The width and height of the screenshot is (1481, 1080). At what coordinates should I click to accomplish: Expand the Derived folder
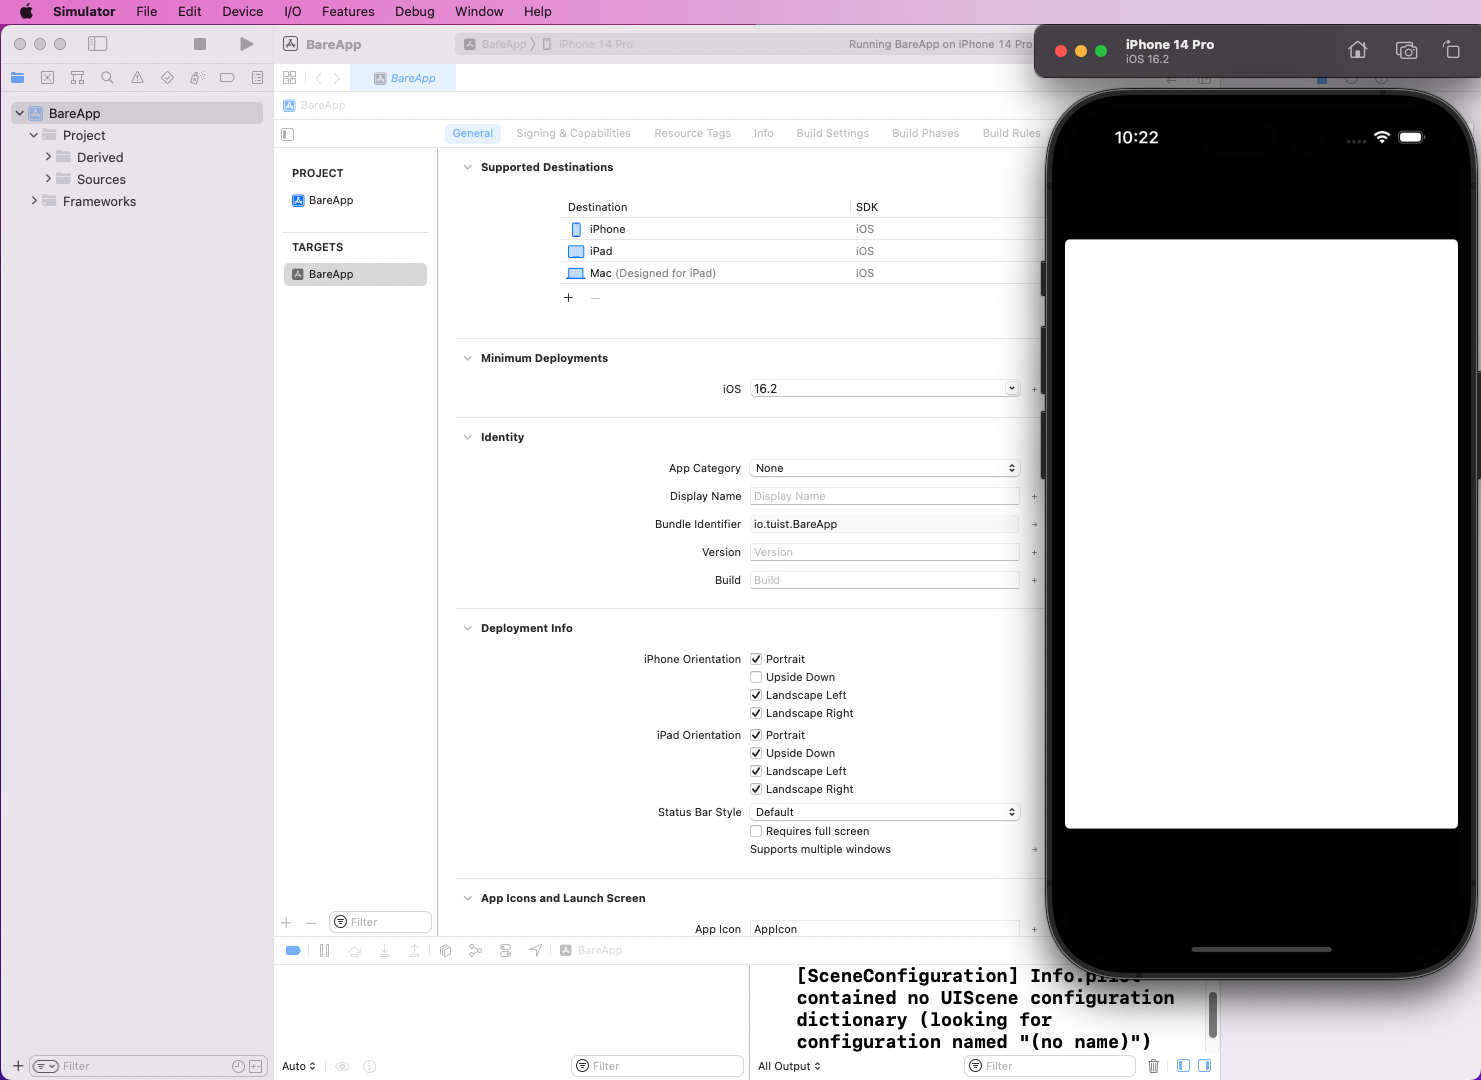point(48,157)
